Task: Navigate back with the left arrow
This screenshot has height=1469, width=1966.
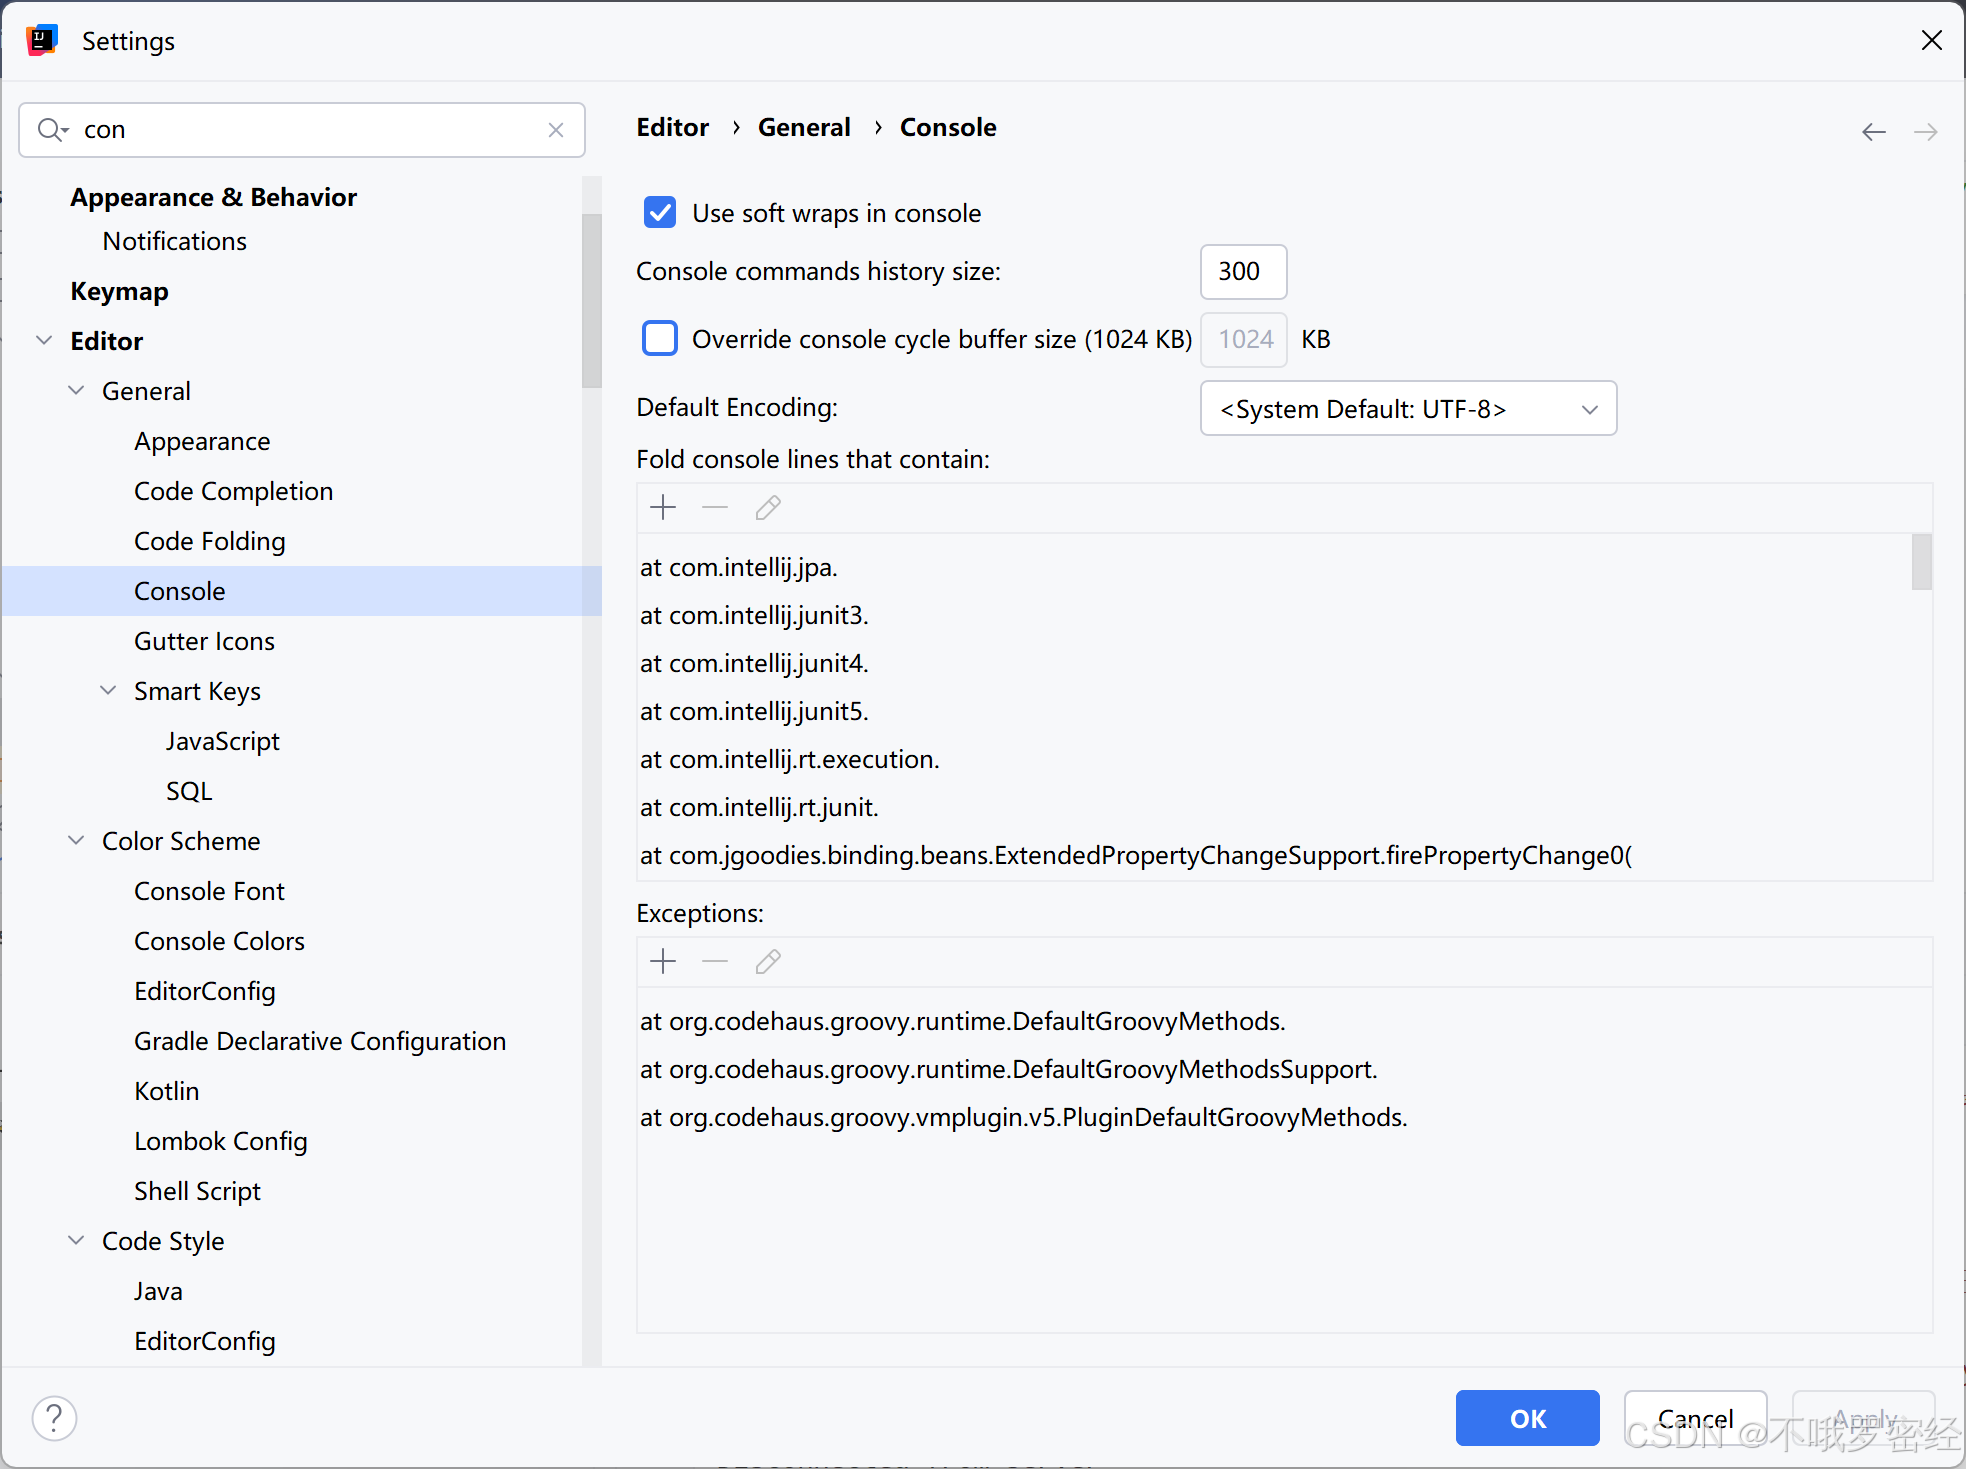Action: pos(1873,131)
